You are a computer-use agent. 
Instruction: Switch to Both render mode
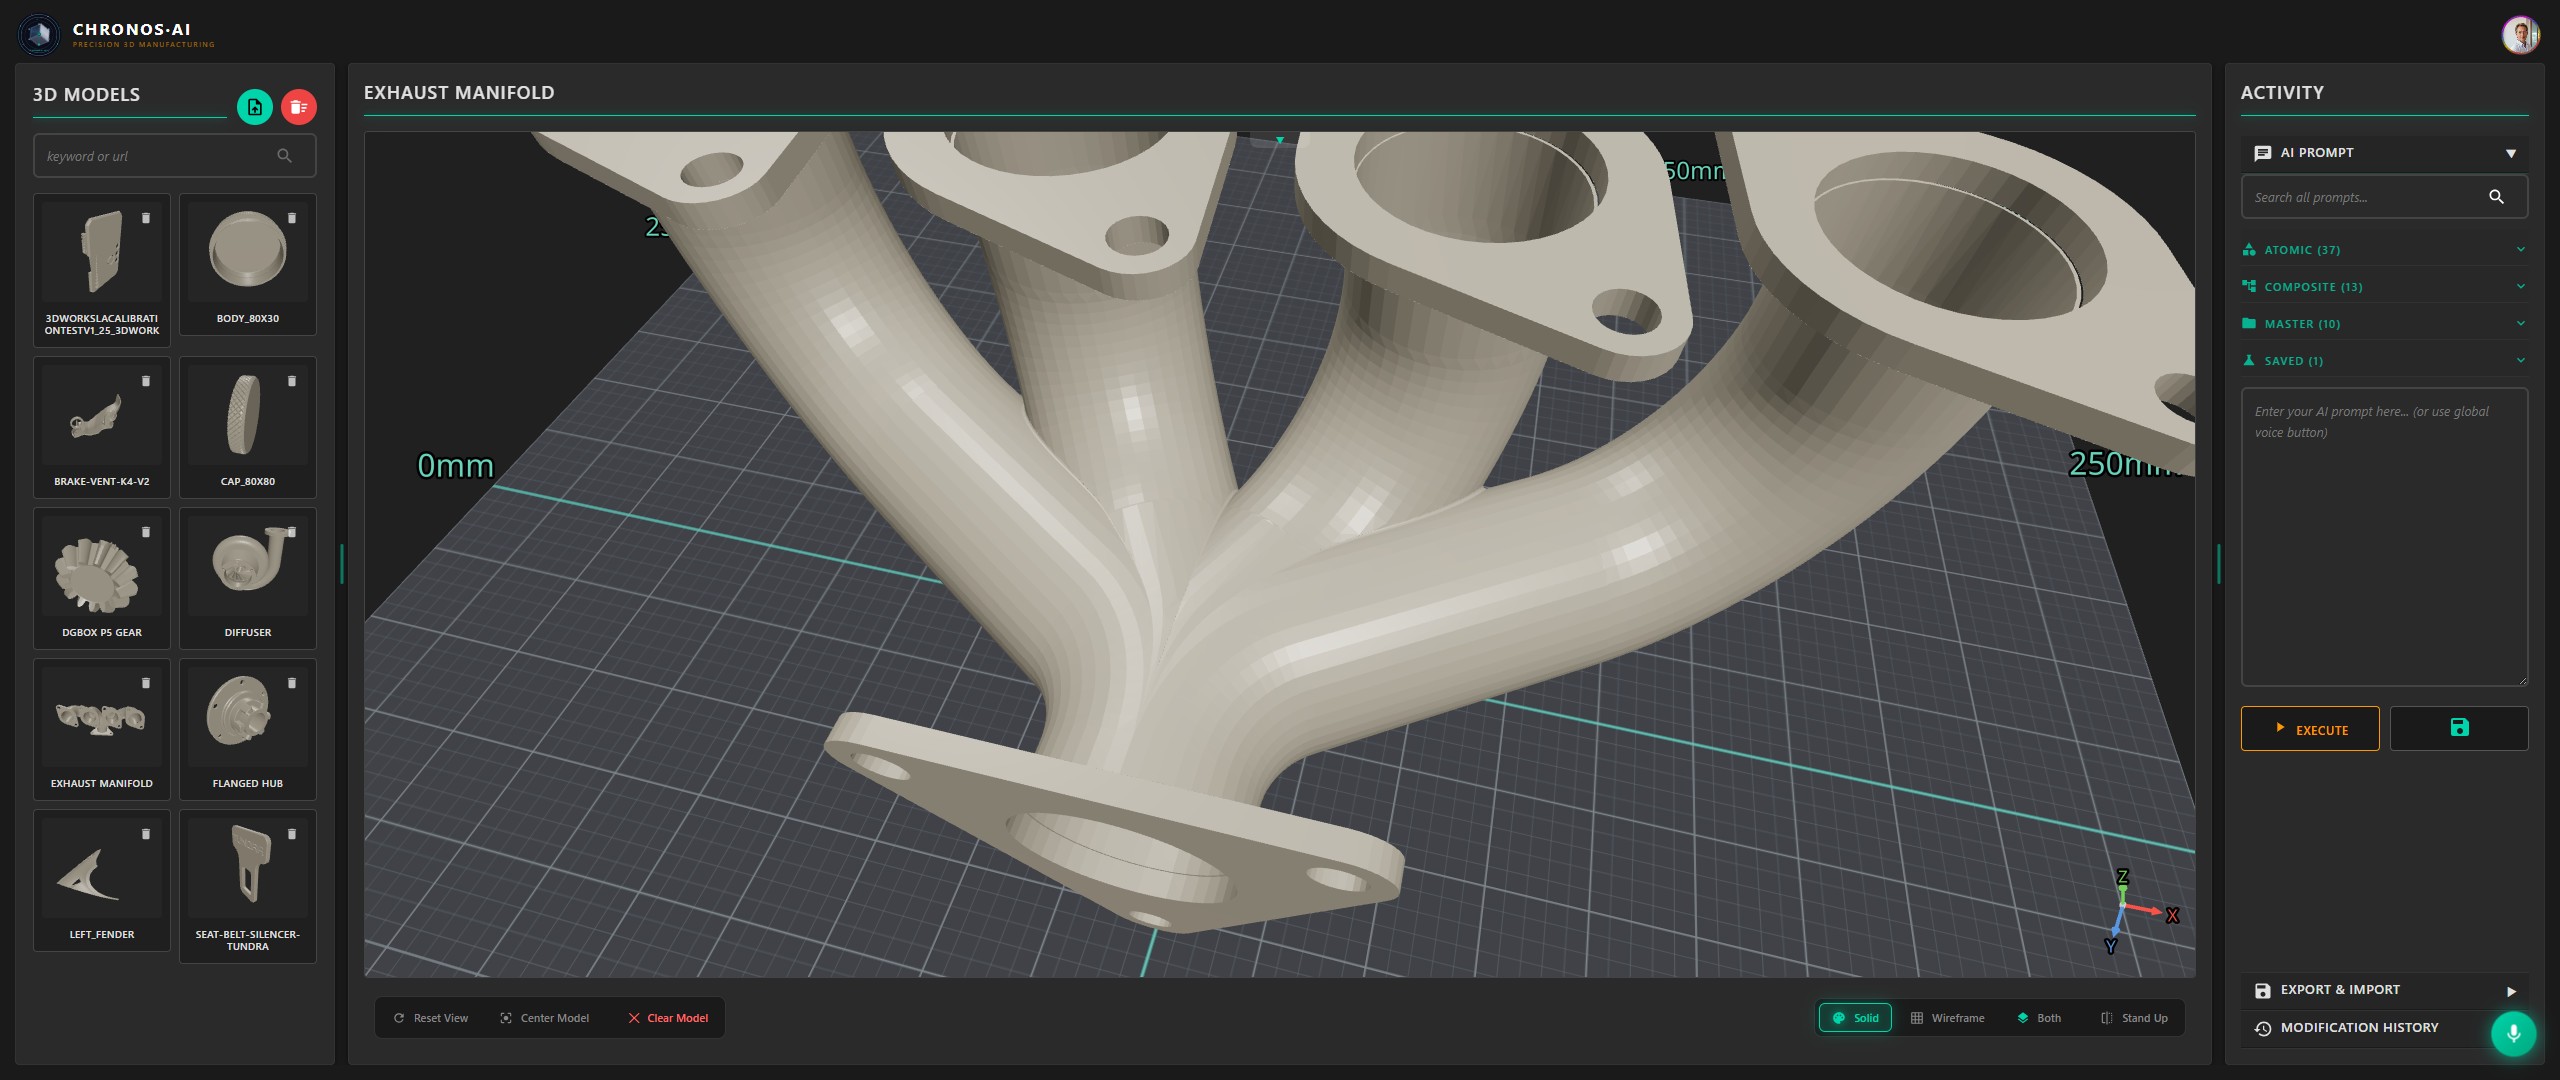[2039, 1018]
